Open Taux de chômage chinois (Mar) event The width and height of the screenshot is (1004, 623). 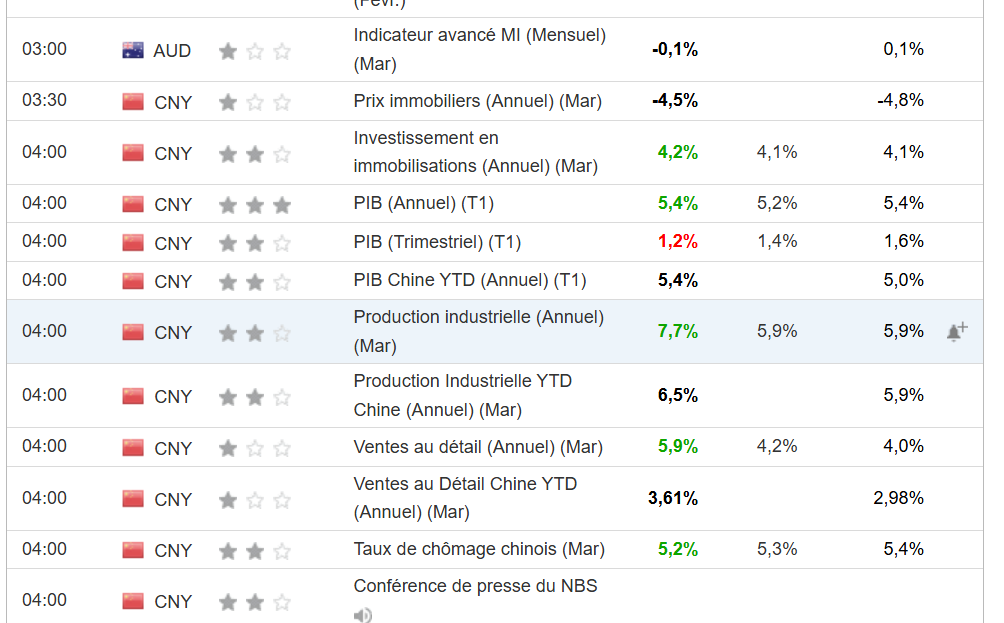pos(478,549)
